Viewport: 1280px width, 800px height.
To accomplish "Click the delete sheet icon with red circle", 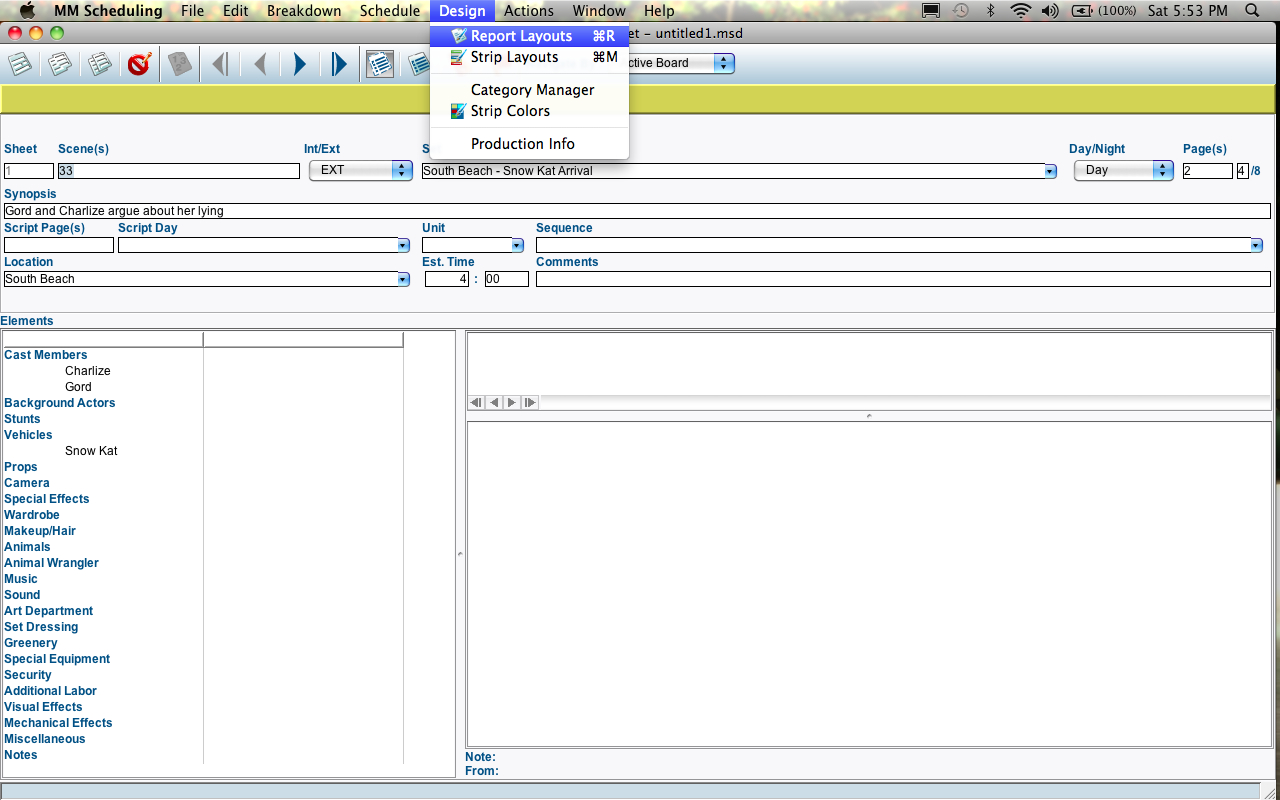I will pyautogui.click(x=139, y=64).
